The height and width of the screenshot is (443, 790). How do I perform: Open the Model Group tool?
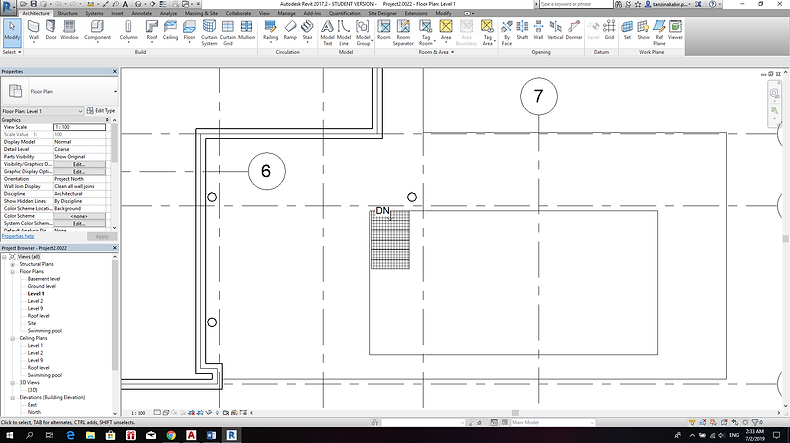[363, 33]
